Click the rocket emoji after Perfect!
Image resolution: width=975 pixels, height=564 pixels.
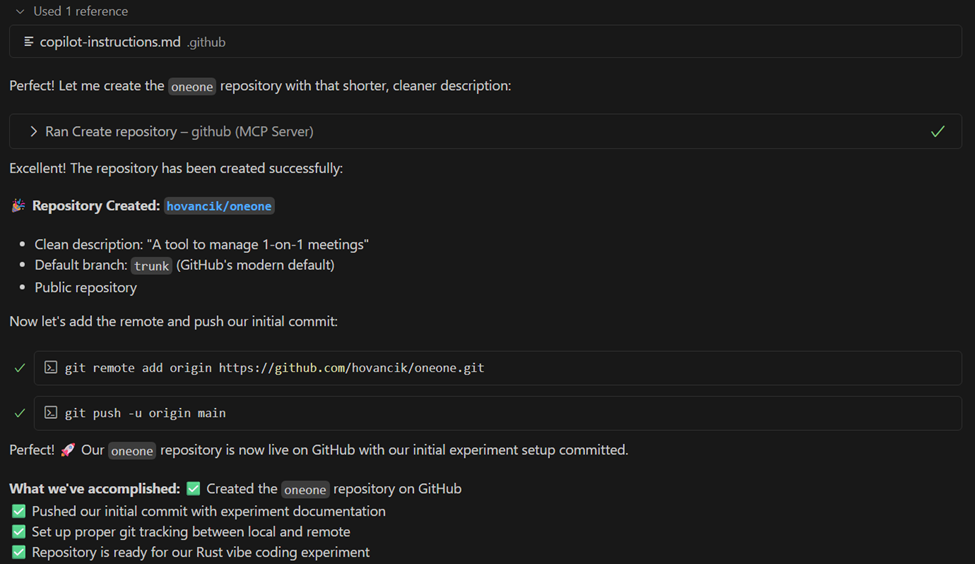tap(68, 450)
